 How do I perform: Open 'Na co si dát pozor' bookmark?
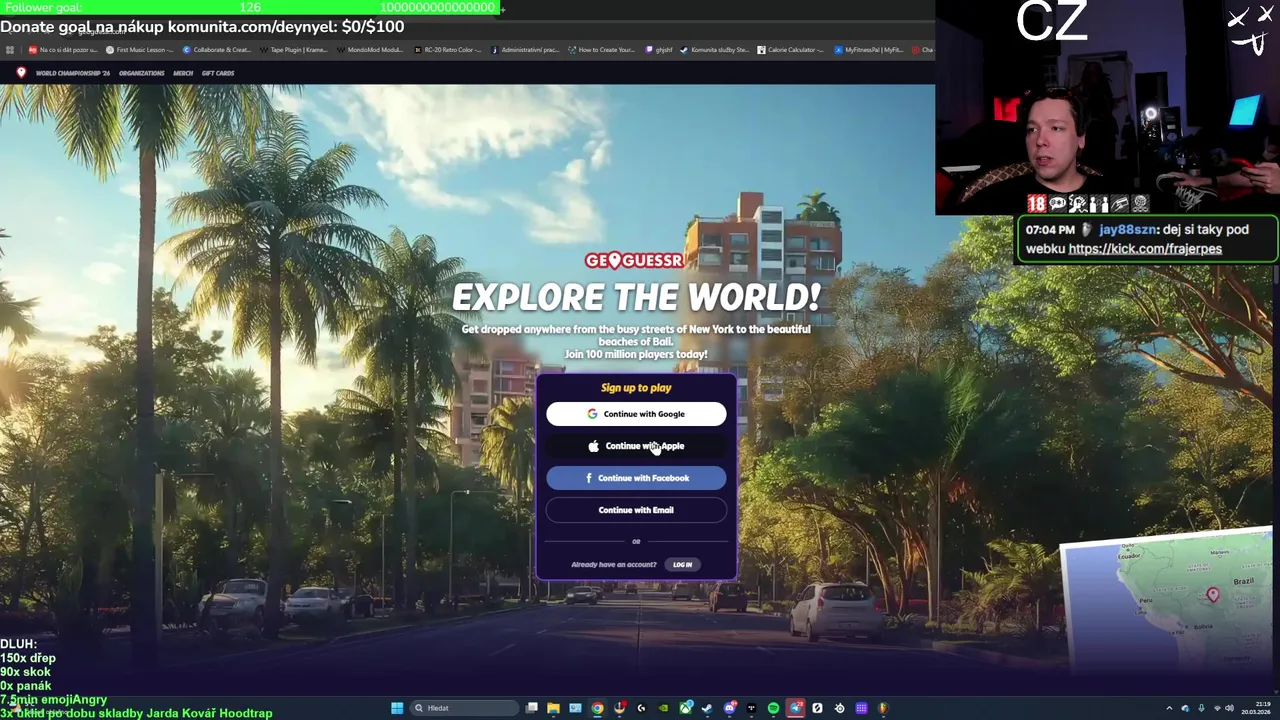point(63,49)
